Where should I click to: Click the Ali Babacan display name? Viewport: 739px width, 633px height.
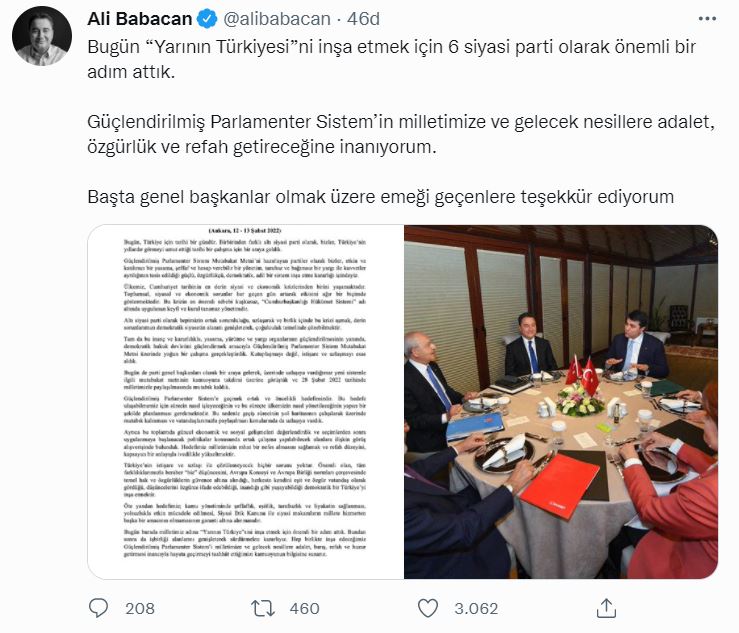pos(140,19)
